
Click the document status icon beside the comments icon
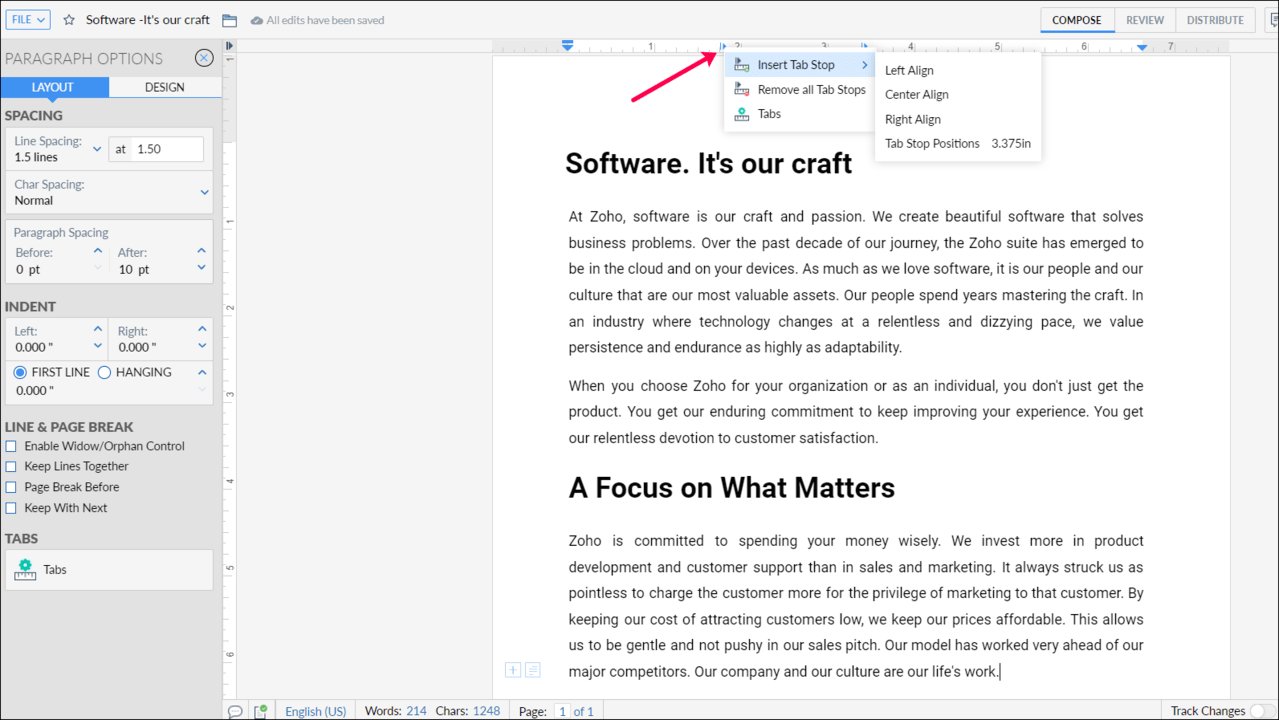(261, 711)
